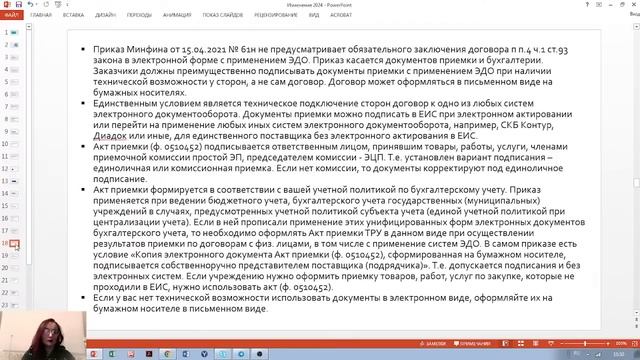Switch to the ДИЗАЙН ribbon tab
Screen dimensions: 640x360
coord(105,15)
